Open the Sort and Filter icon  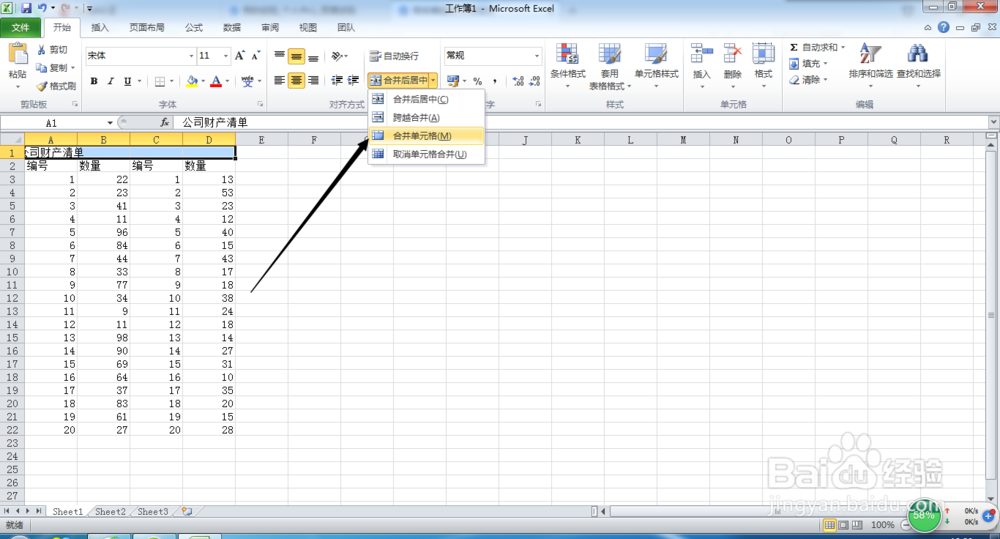click(x=870, y=54)
